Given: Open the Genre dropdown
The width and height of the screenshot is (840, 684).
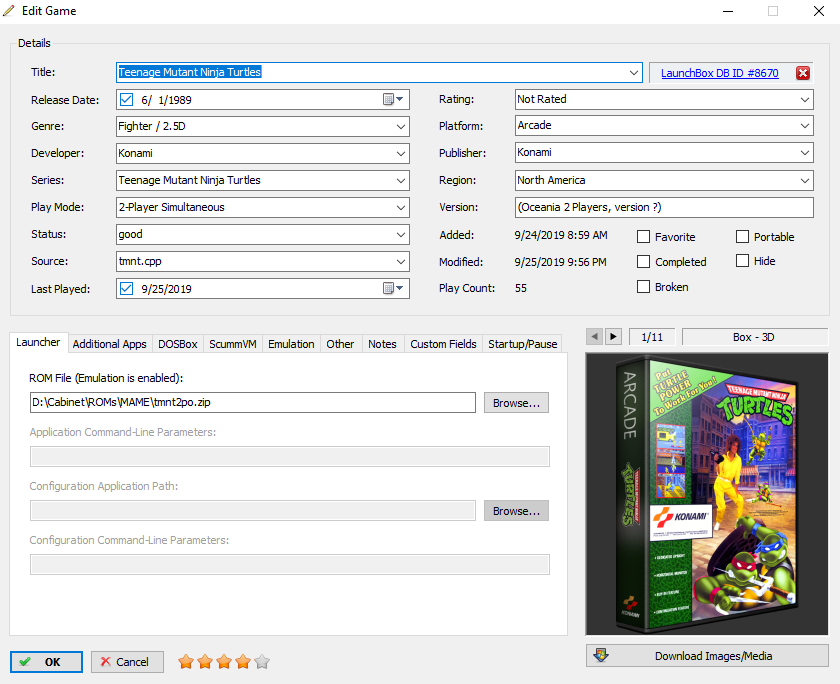Looking at the screenshot, I should 401,126.
